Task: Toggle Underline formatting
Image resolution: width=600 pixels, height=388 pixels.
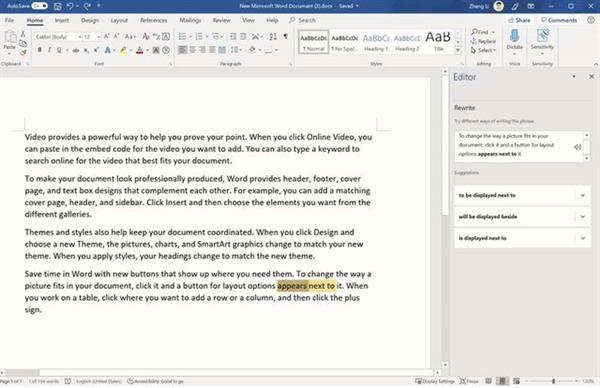Action: click(x=59, y=50)
